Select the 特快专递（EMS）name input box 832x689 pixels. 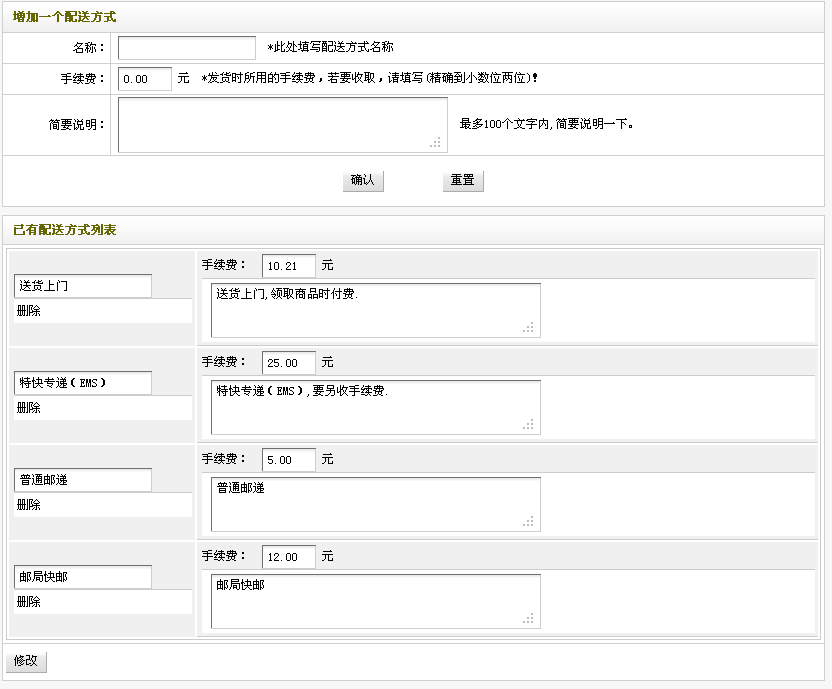[82, 382]
